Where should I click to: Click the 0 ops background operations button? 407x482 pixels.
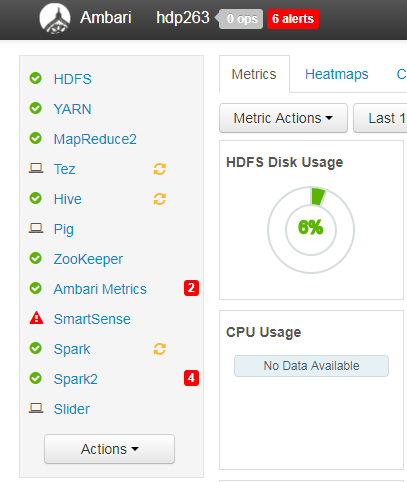pos(242,19)
